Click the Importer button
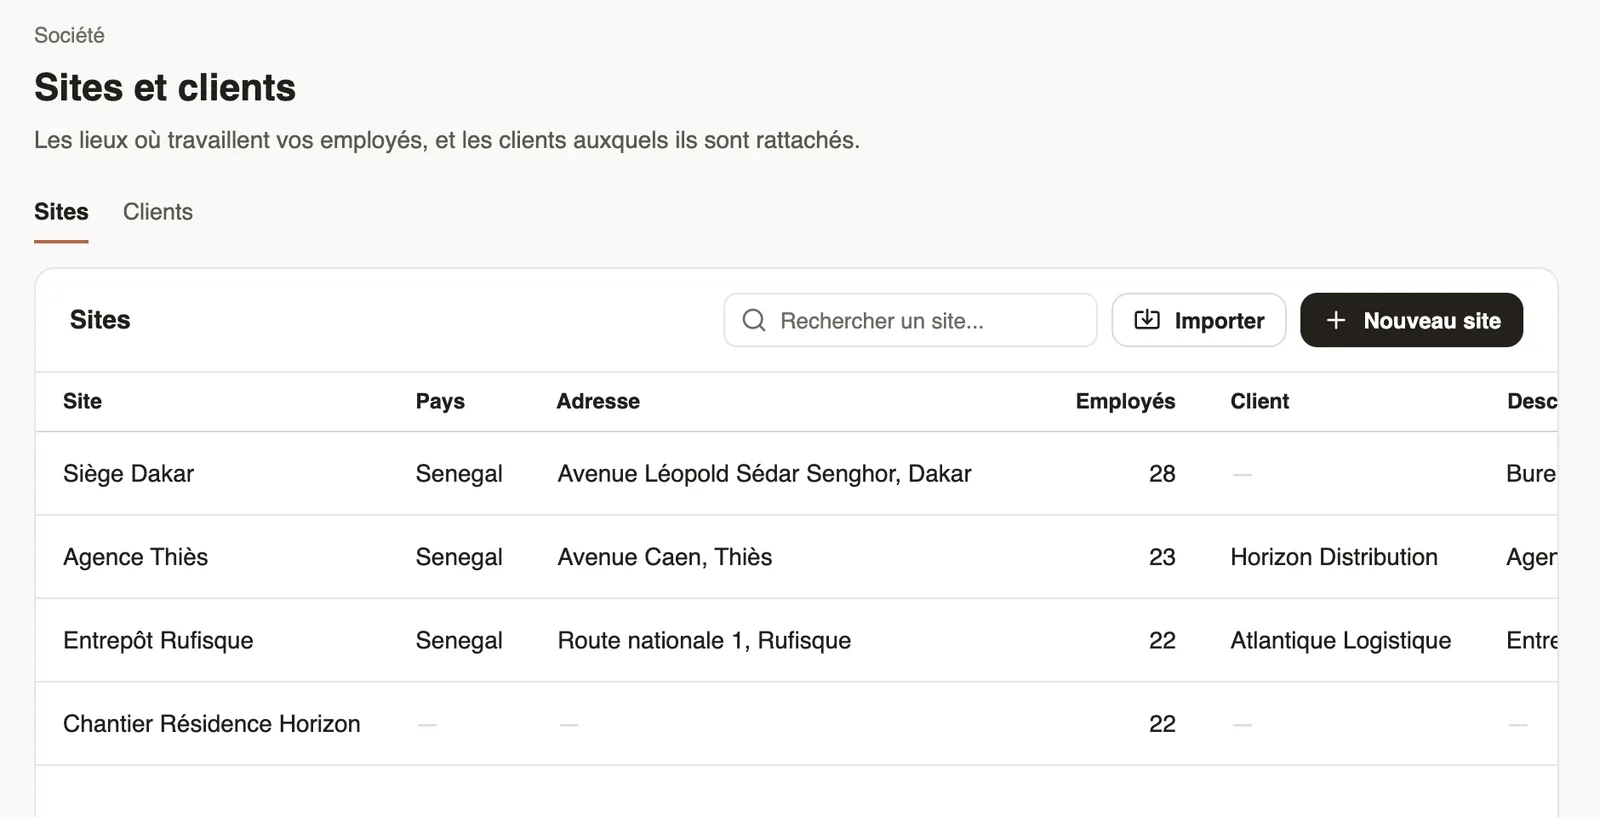Screen dimensions: 1600x817 point(1199,320)
